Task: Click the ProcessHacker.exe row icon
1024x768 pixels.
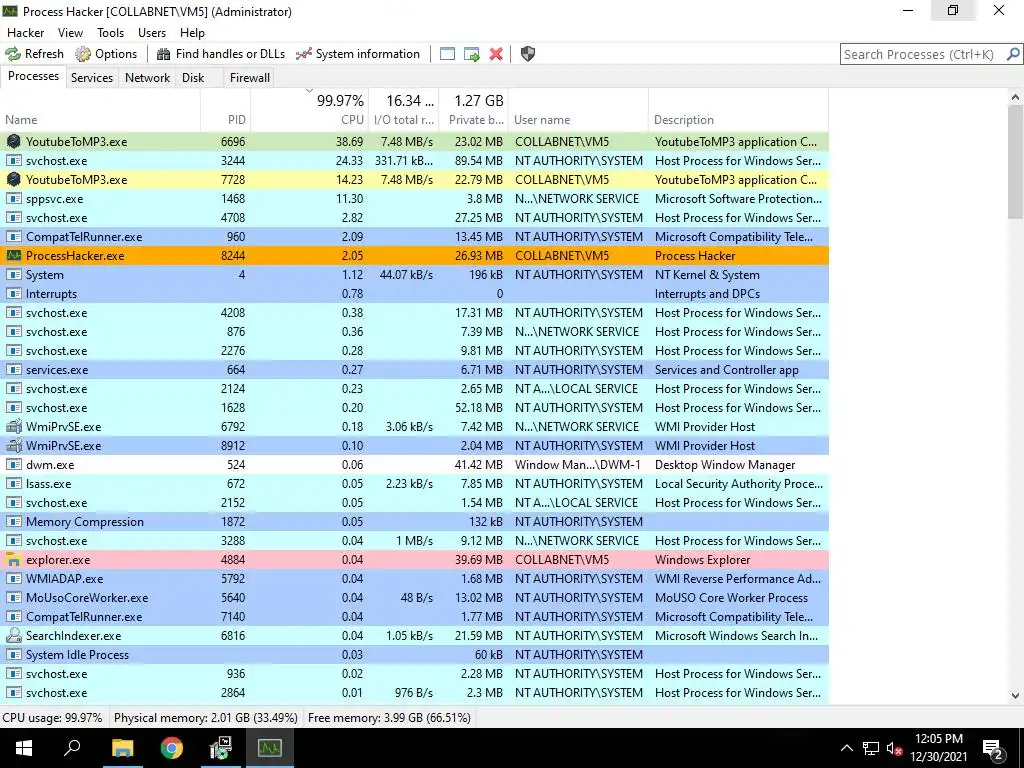Action: [13, 255]
